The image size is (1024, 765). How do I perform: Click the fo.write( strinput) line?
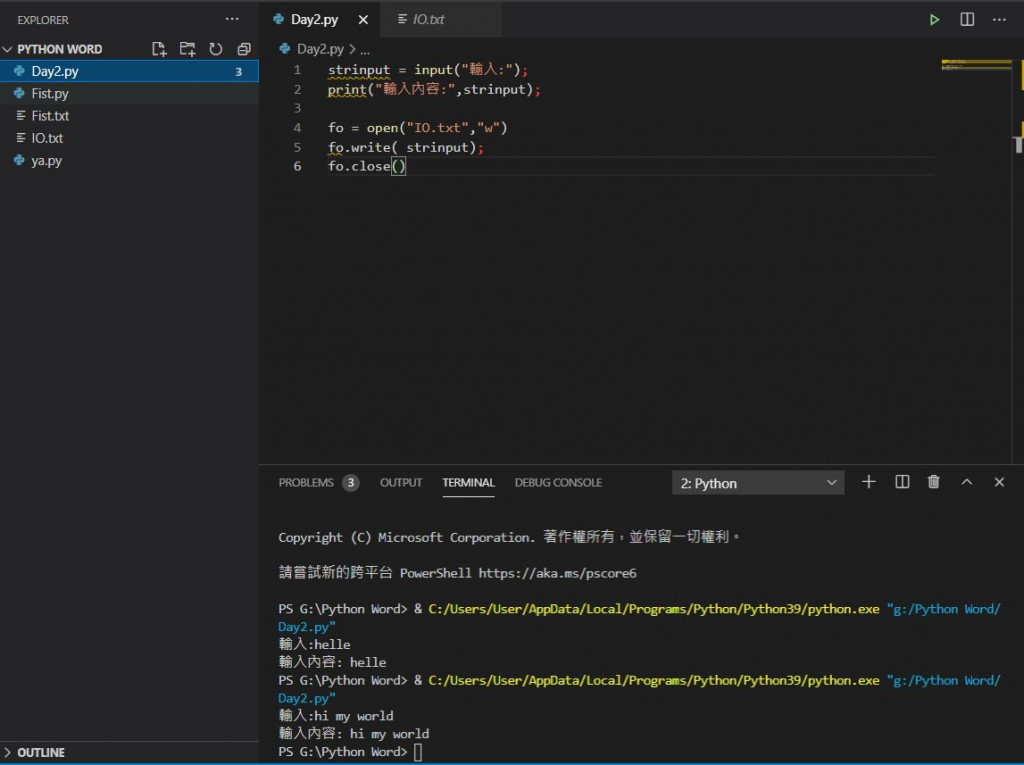pos(406,148)
